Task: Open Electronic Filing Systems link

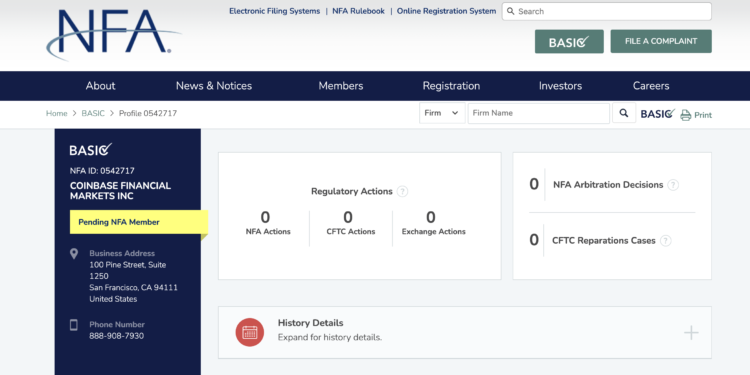Action: [x=275, y=11]
